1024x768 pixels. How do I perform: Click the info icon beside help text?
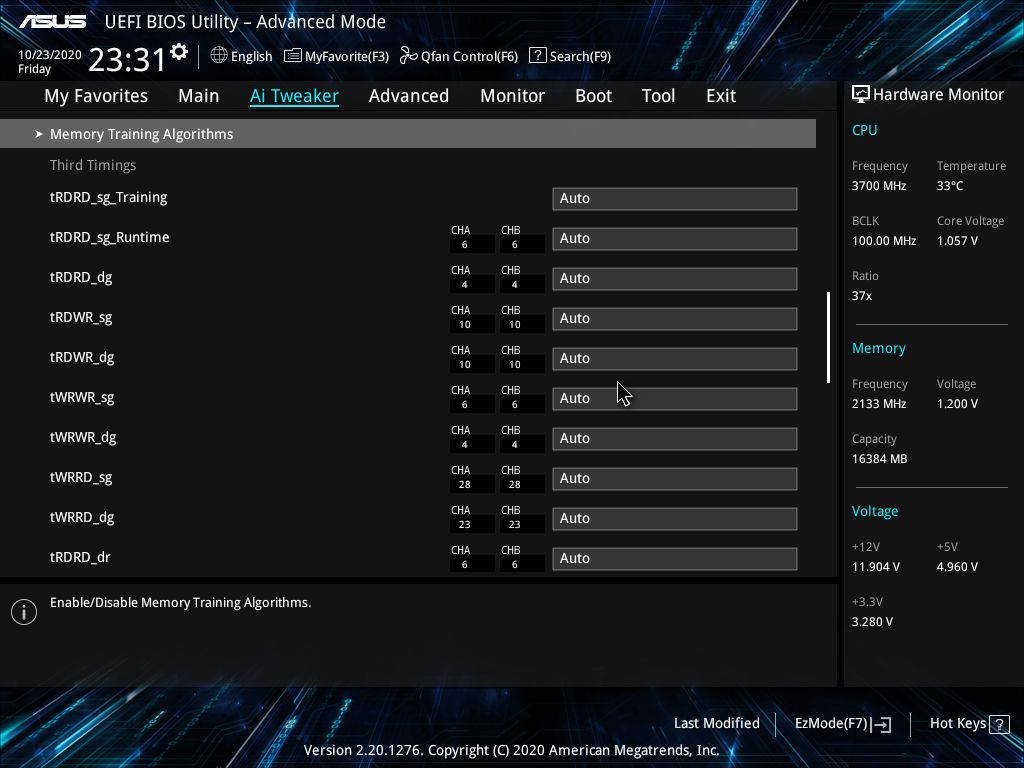24,612
